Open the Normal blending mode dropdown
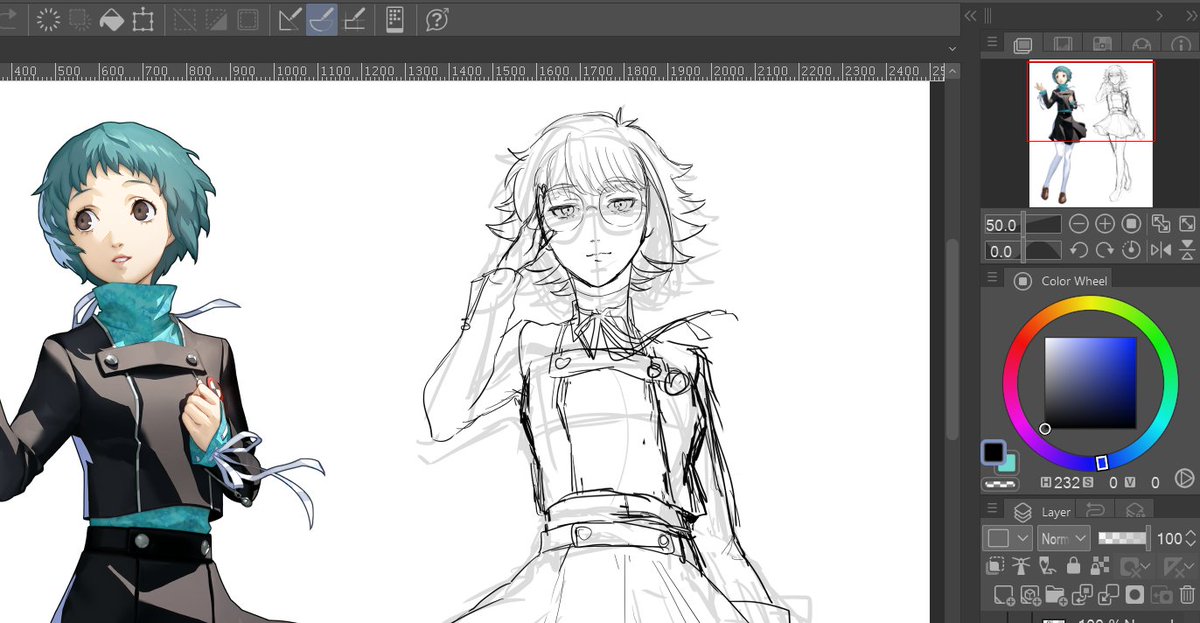Image resolution: width=1200 pixels, height=623 pixels. click(1063, 538)
